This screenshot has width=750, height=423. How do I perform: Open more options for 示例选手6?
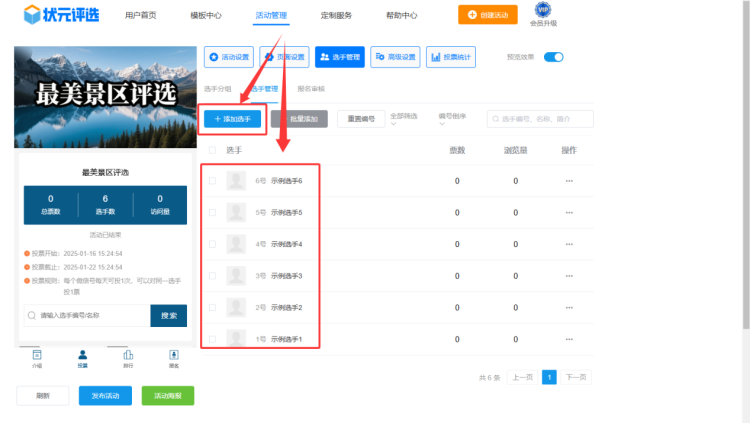pyautogui.click(x=569, y=181)
